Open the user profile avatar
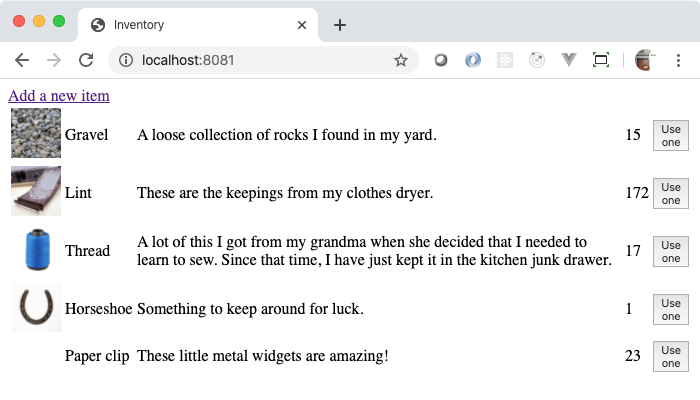 pyautogui.click(x=646, y=60)
